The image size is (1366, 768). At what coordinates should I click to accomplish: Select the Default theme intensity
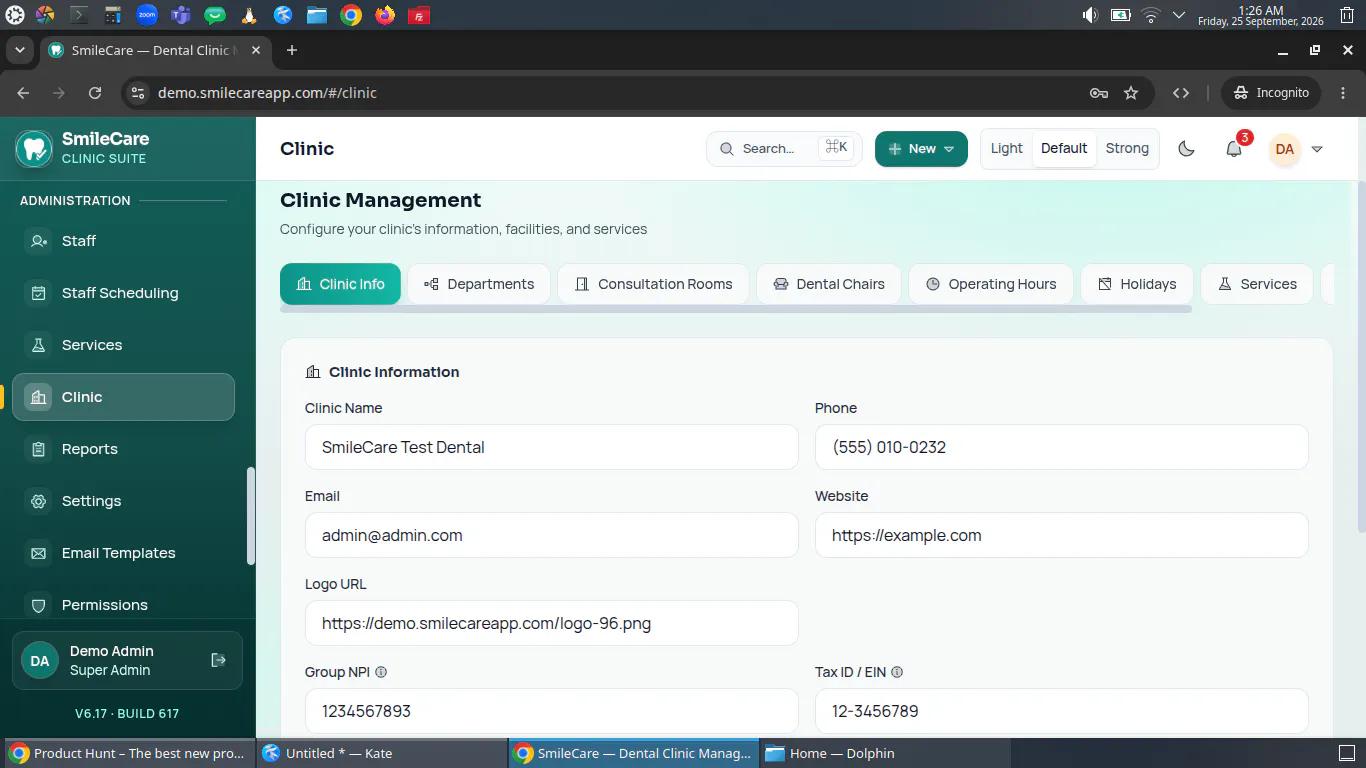(1064, 149)
